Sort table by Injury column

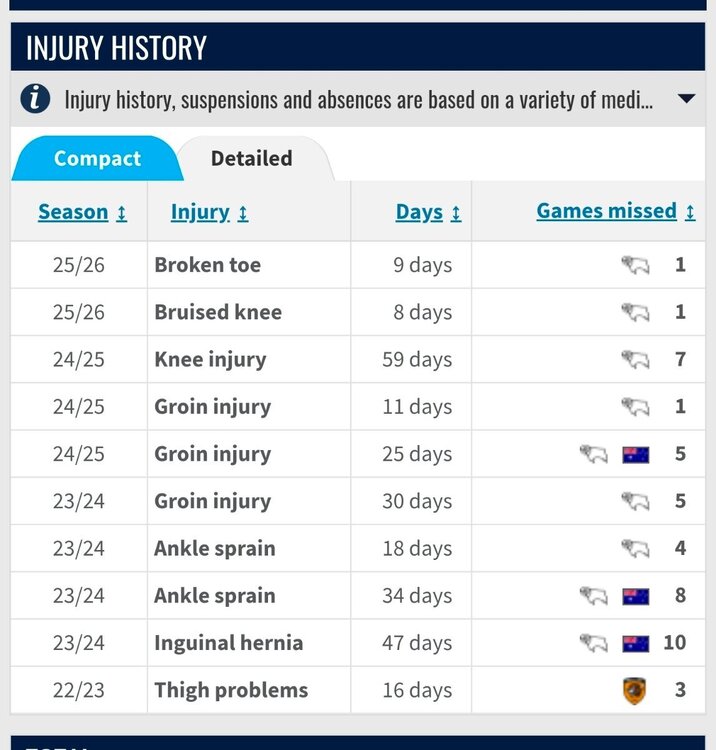pos(209,212)
